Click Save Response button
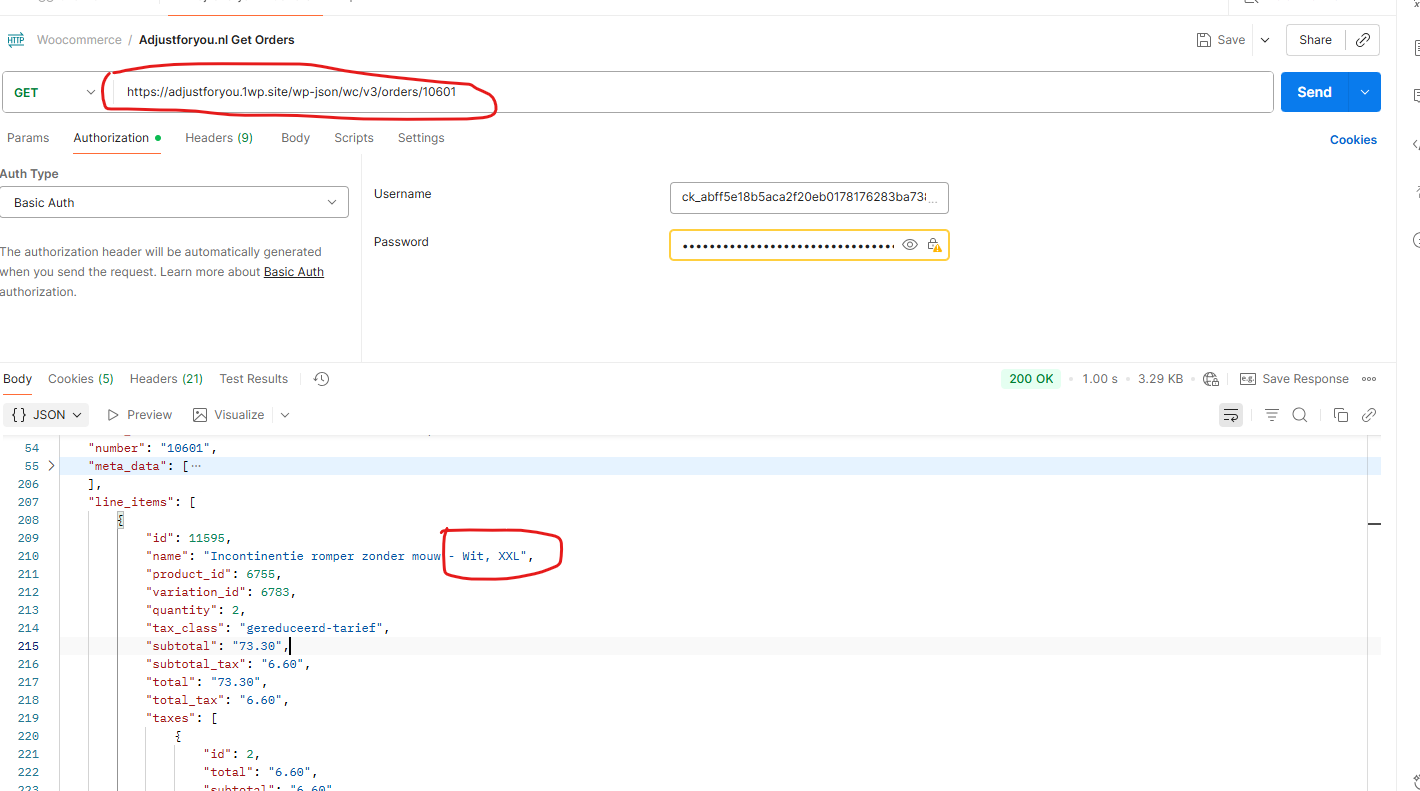This screenshot has height=791, width=1420. pos(1294,379)
